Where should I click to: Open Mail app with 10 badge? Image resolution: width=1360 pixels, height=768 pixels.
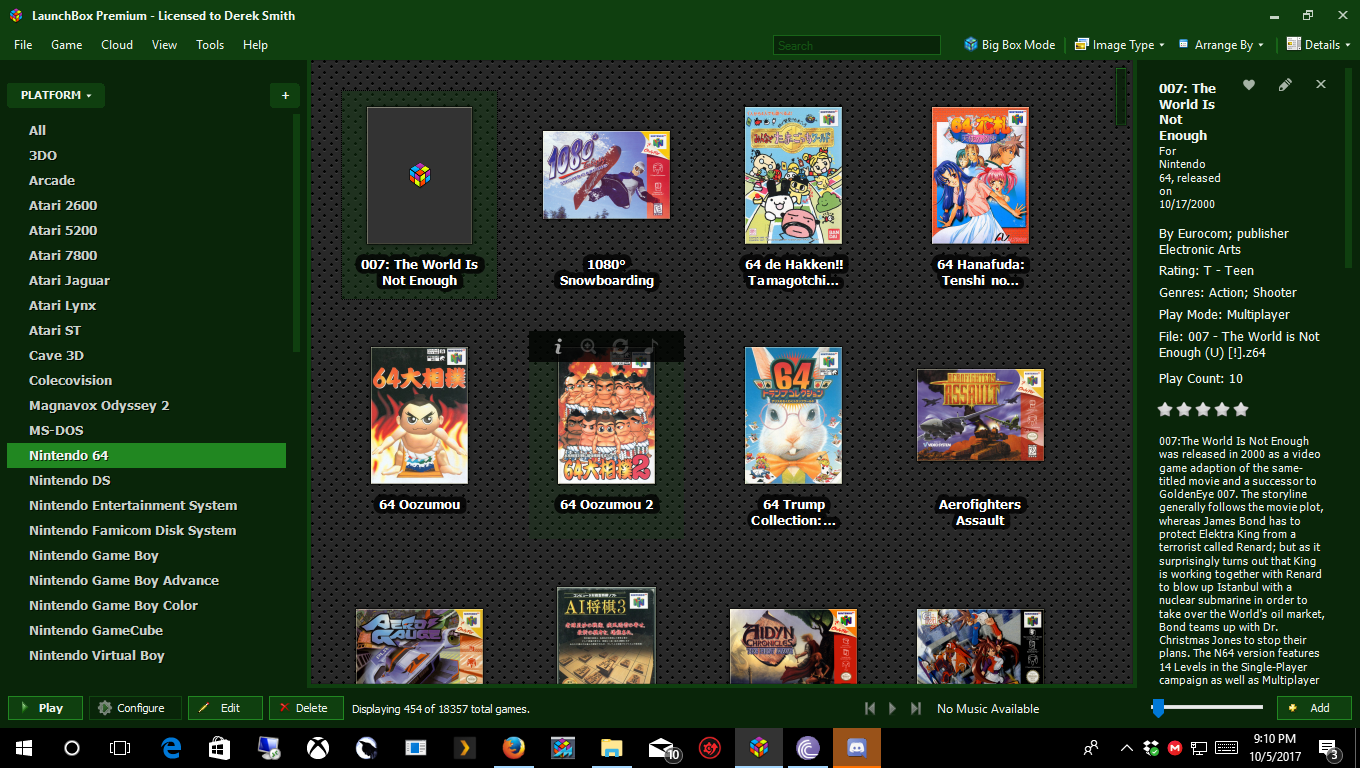coord(662,748)
